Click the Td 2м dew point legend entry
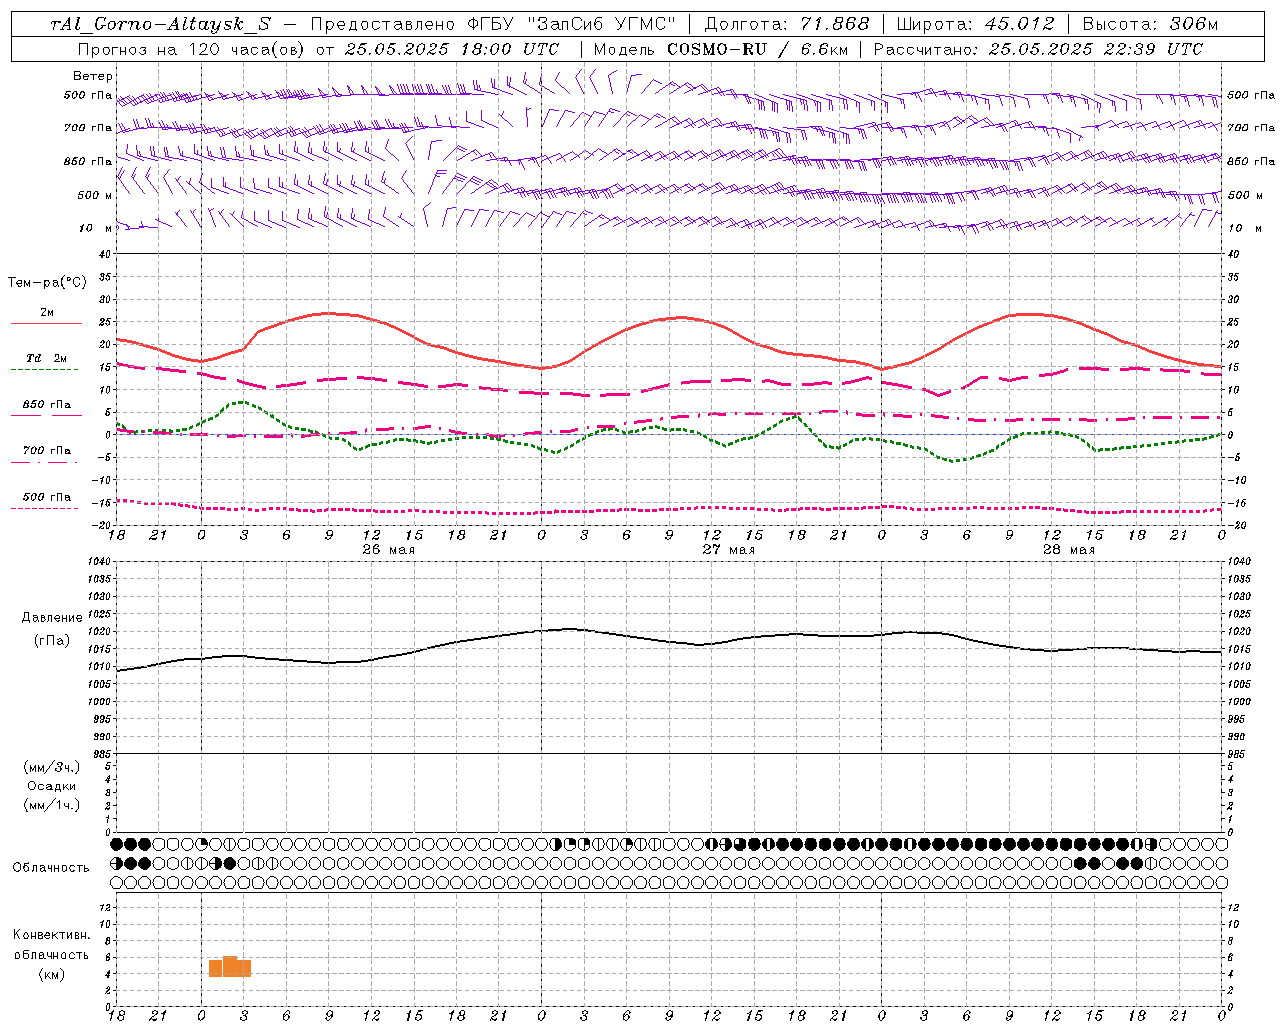Screen dimensions: 1280x1024 coord(46,358)
